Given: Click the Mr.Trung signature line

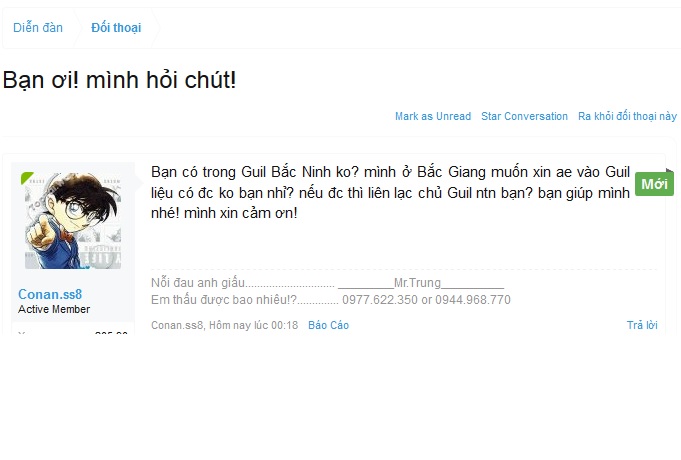Looking at the screenshot, I should click(x=327, y=283).
